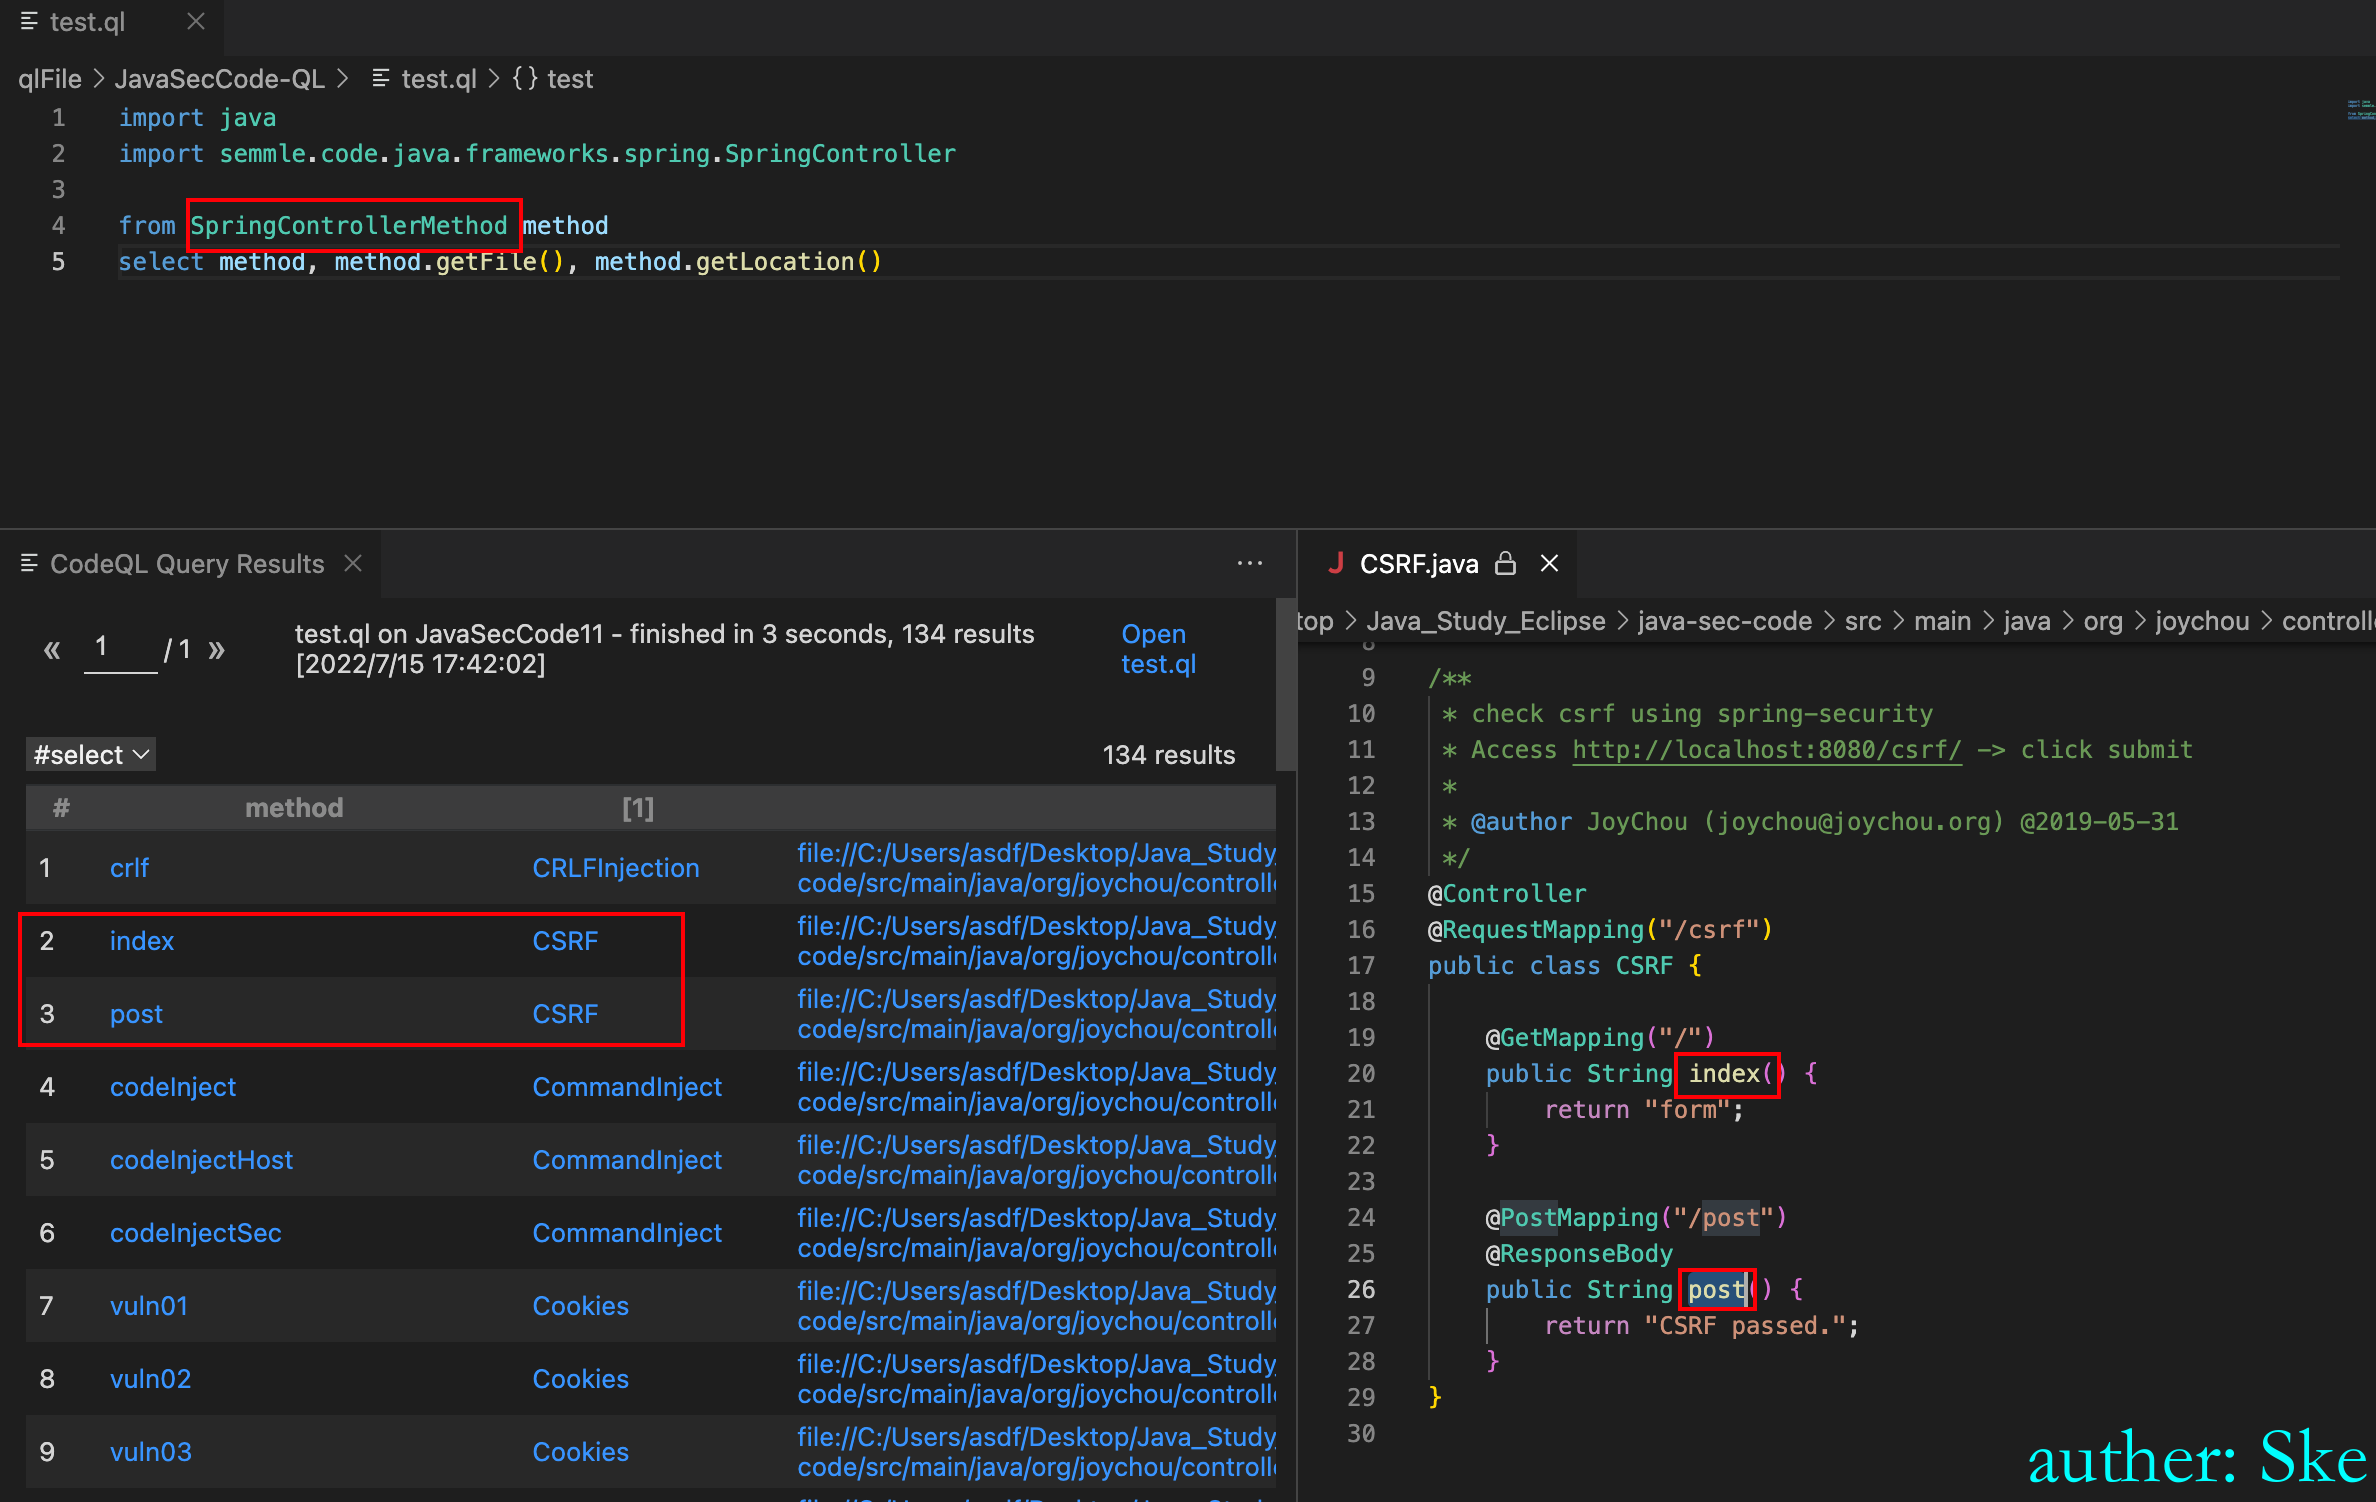Open CommandInject file link in row 4
The image size is (2376, 1502).
pyautogui.click(x=627, y=1087)
